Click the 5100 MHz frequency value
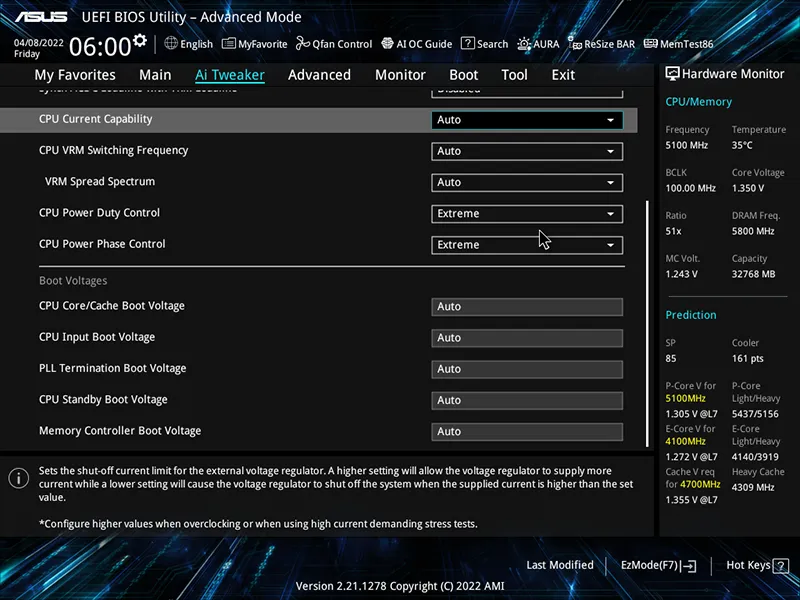 click(x=686, y=145)
